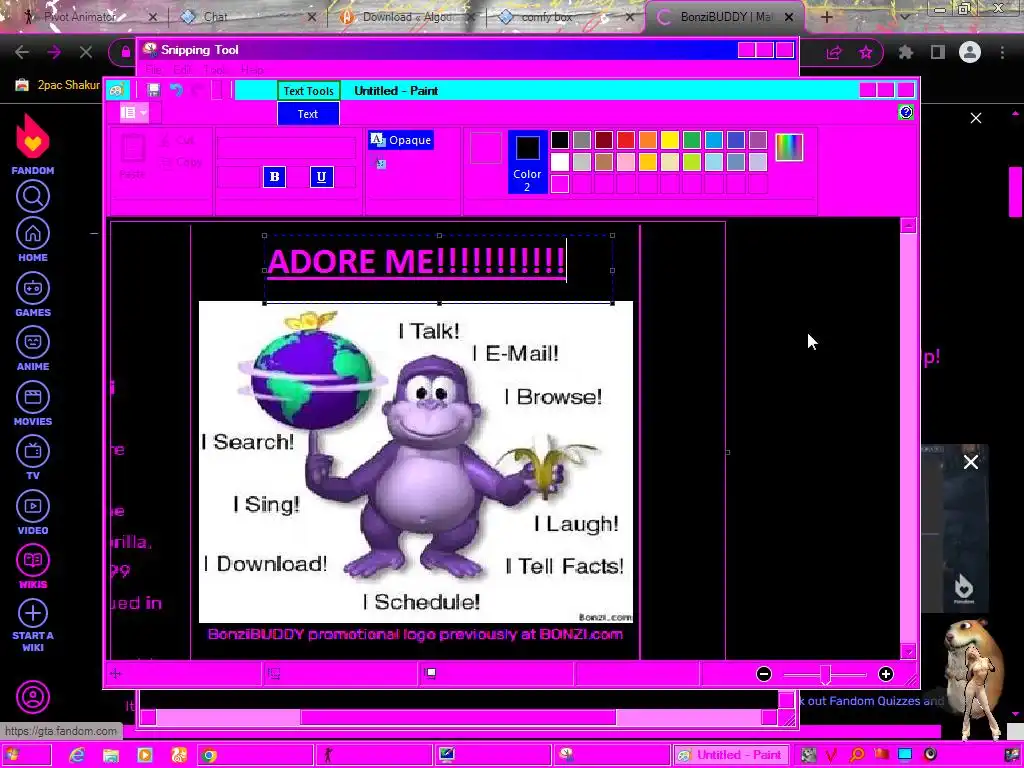This screenshot has height=768, width=1024.
Task: Click the browser back arrow
Action: (22, 52)
